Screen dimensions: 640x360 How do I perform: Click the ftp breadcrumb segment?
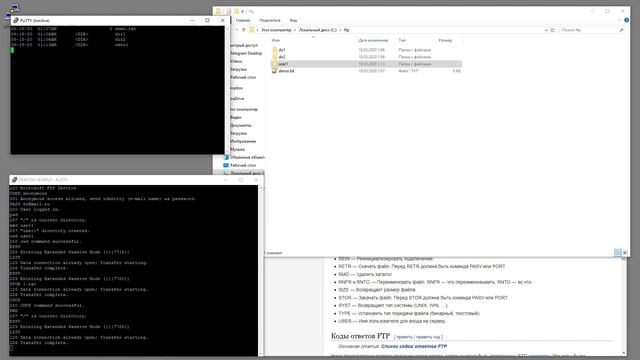point(347,30)
